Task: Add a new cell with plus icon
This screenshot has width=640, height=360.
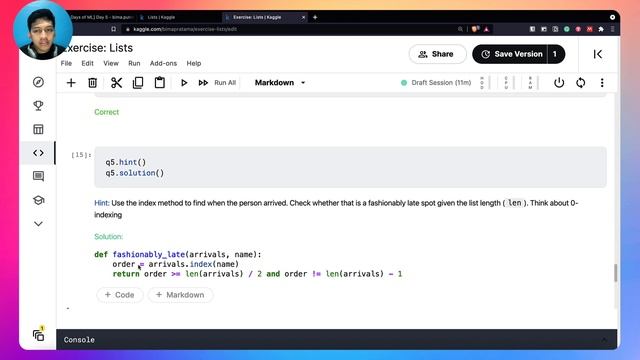Action: pos(71,83)
